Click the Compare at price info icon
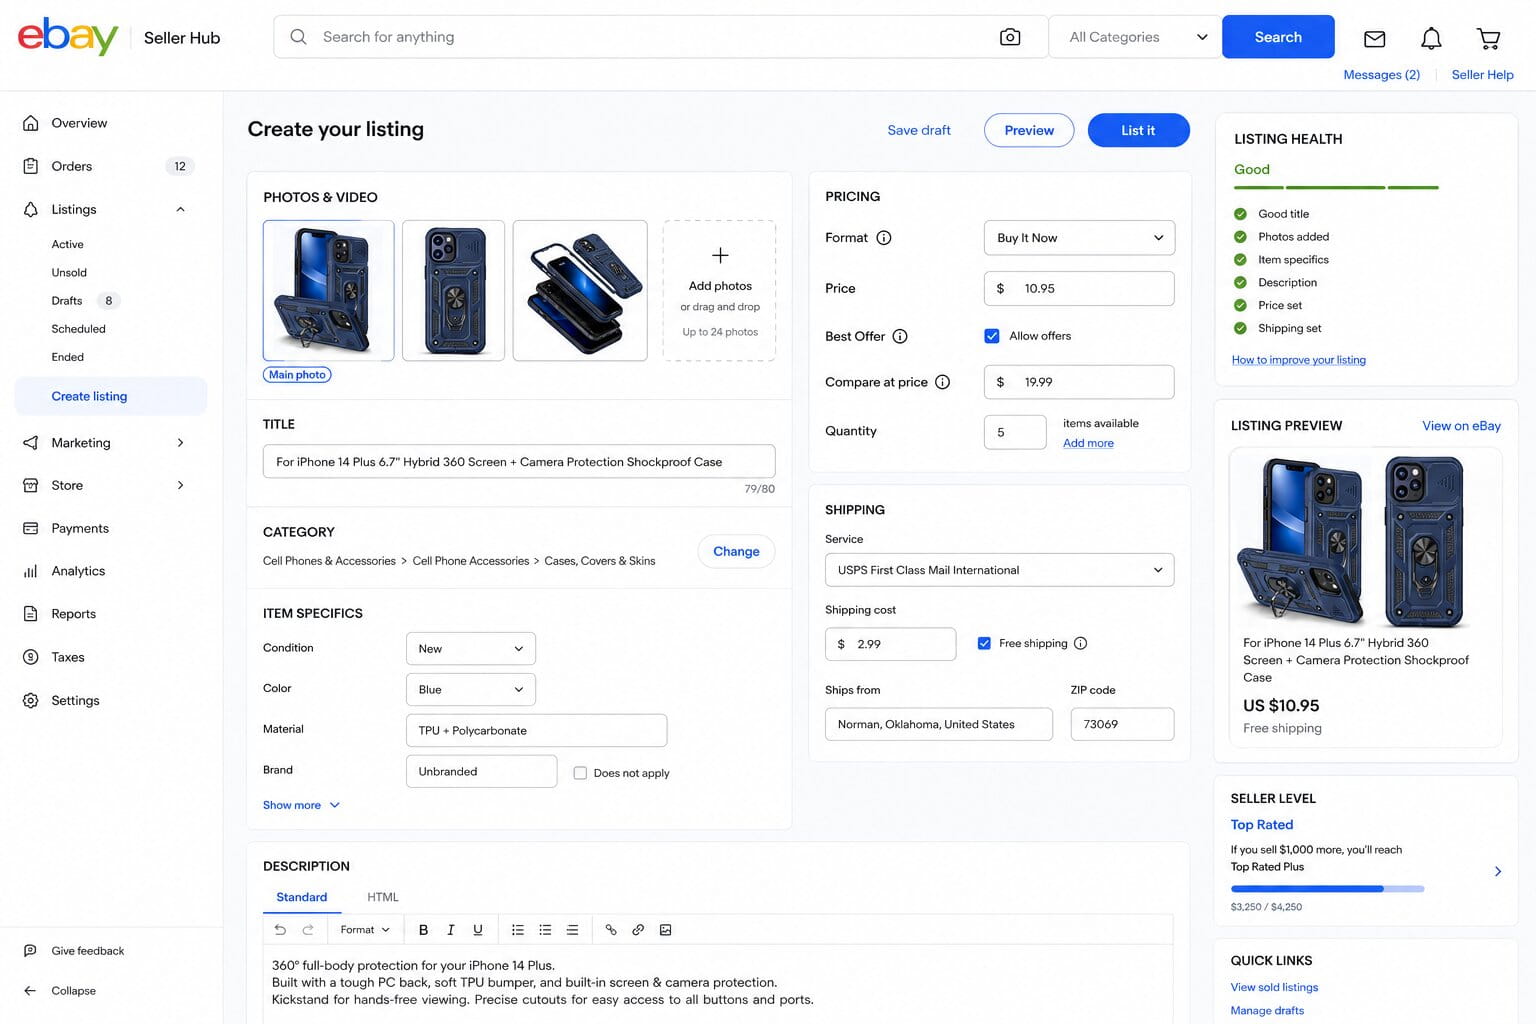Screen dimensions: 1536x1024 click(942, 382)
